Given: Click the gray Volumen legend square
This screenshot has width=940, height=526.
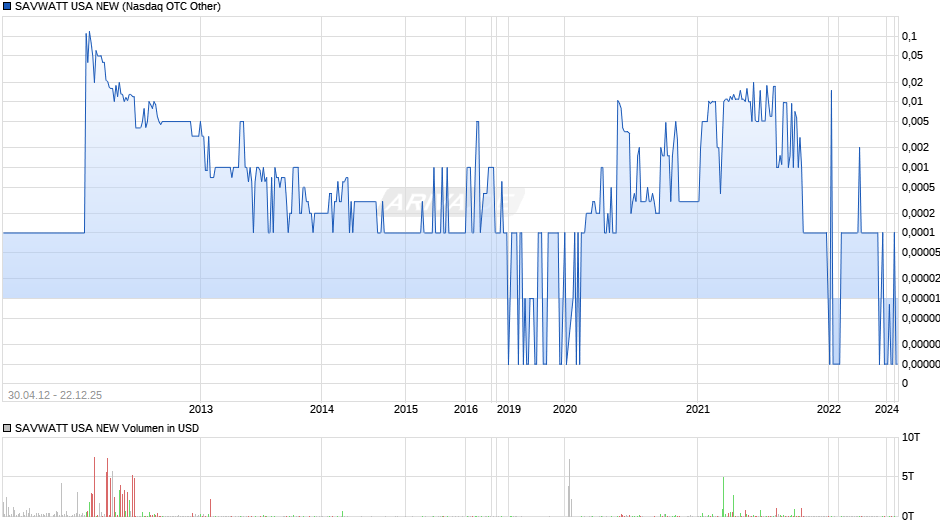Looking at the screenshot, I should point(7,428).
